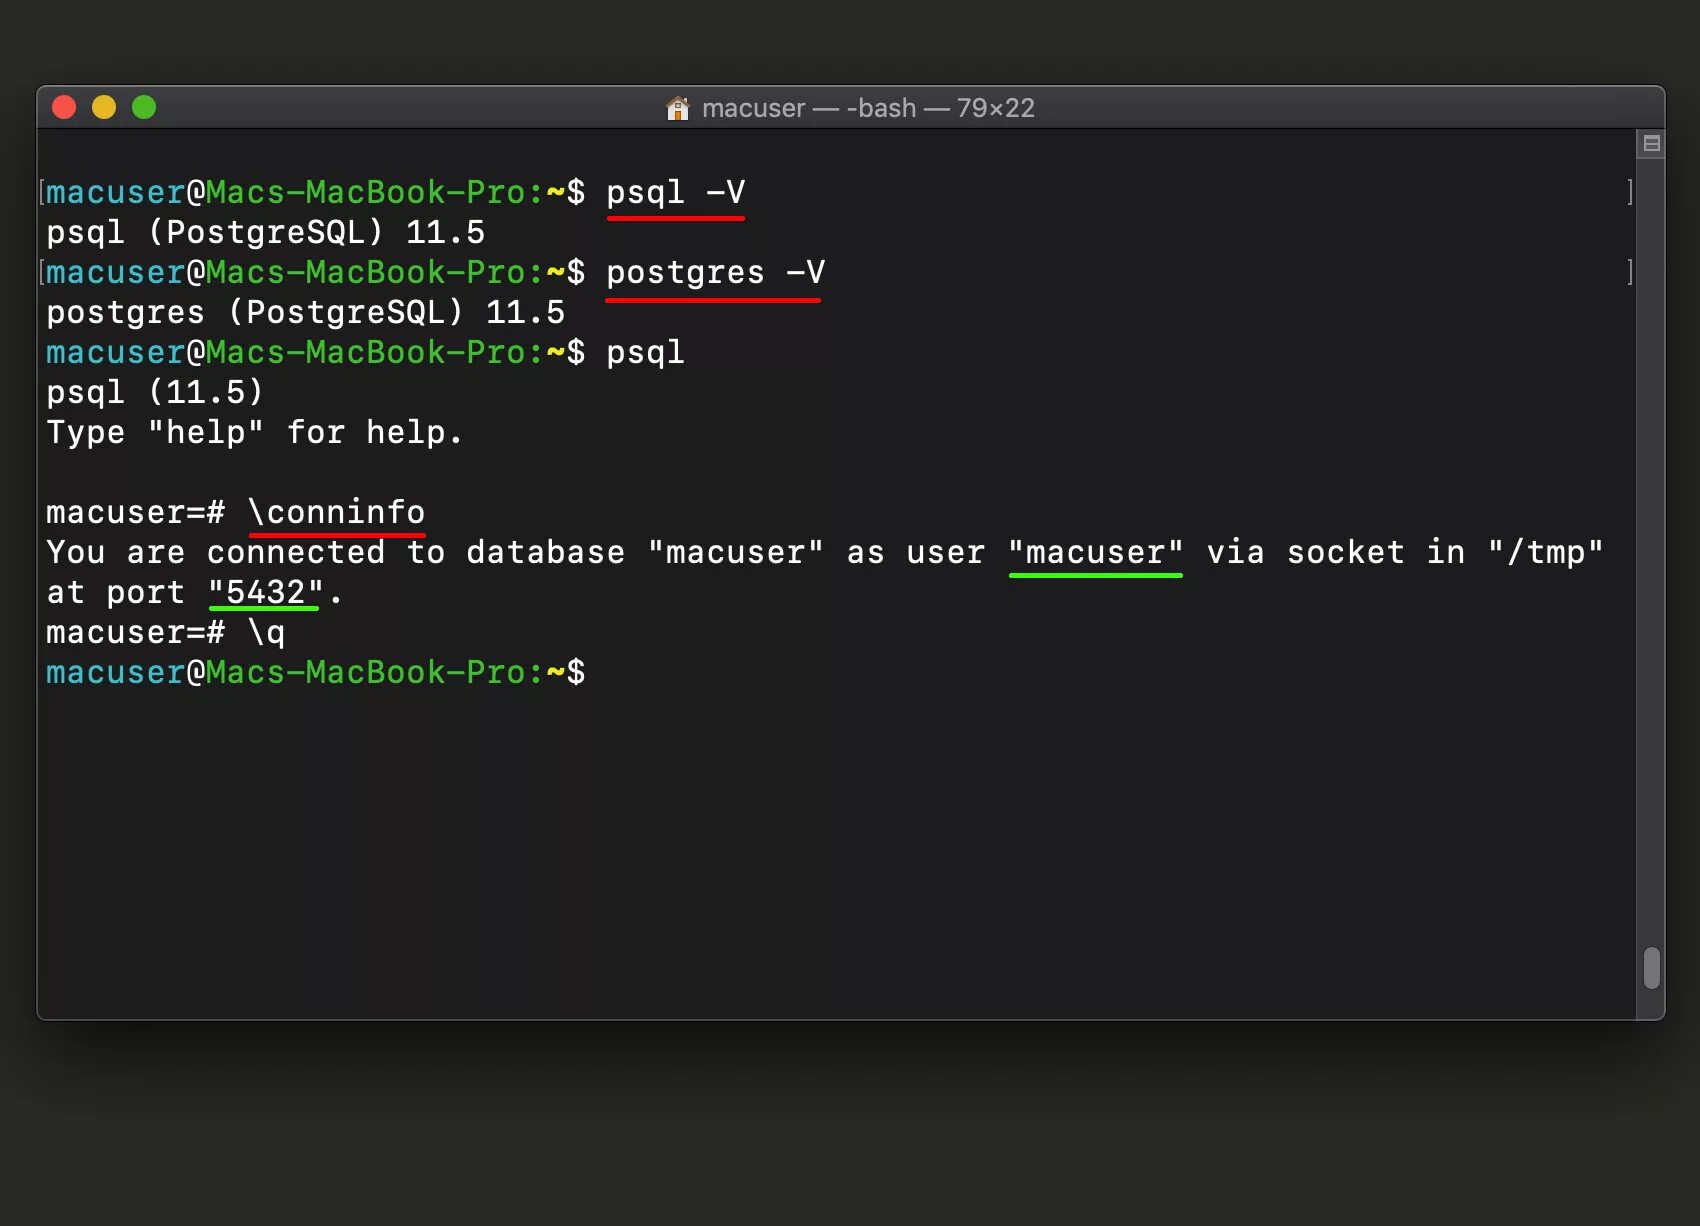Click the database name "macuser" after "database"

click(736, 552)
